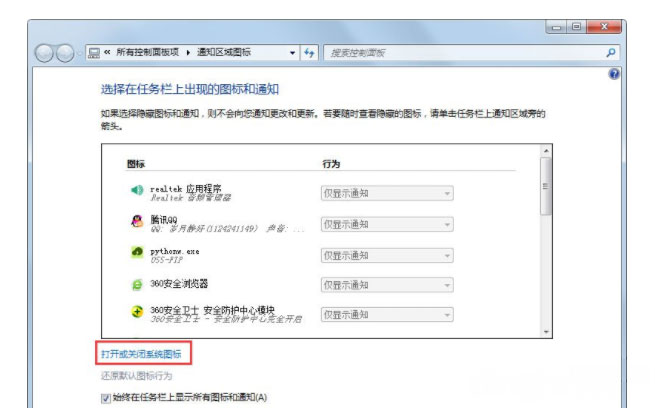Open behavior dropdown for 360安全浏览器
The image size is (655, 408).
387,285
